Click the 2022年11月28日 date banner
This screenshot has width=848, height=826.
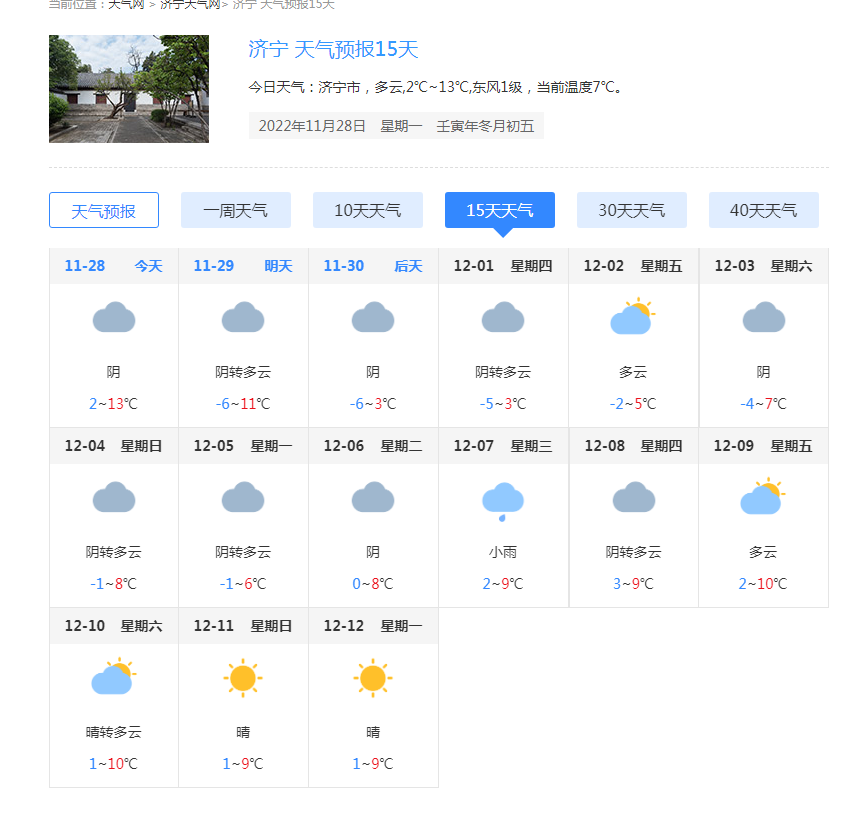[396, 126]
